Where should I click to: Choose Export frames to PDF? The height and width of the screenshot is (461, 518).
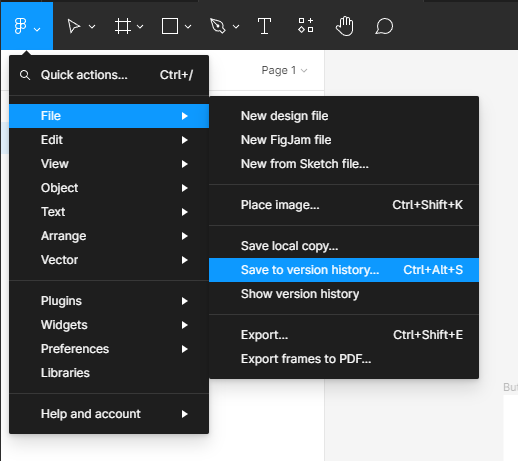pos(344,359)
